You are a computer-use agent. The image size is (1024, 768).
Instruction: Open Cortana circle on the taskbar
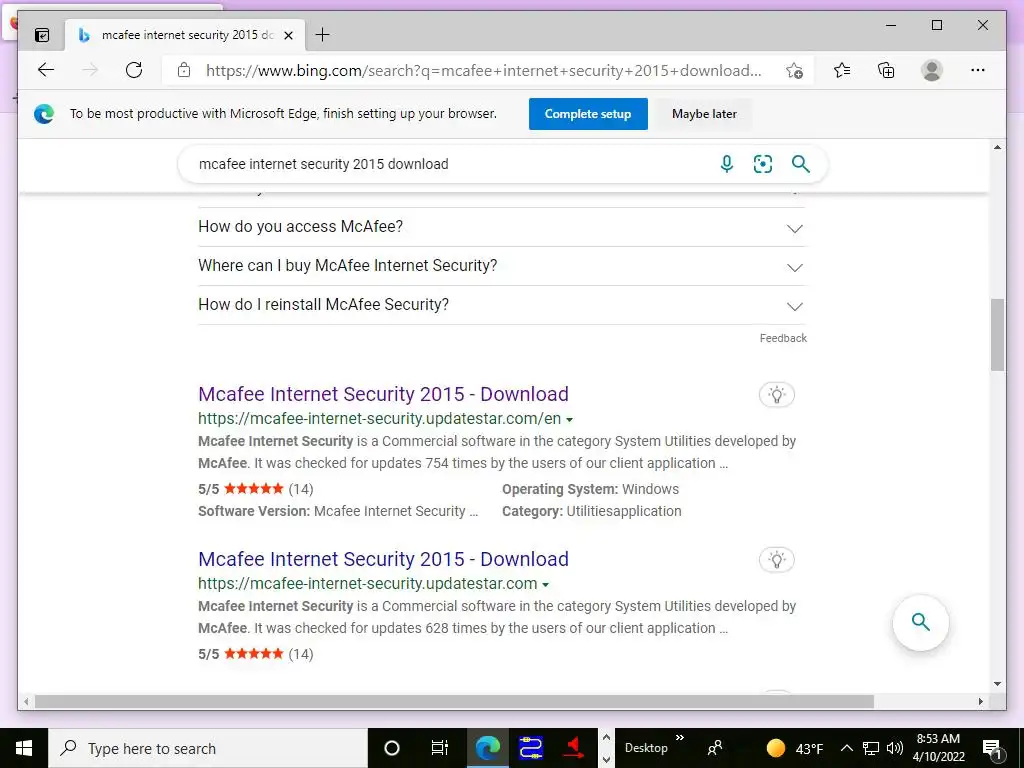pos(392,748)
